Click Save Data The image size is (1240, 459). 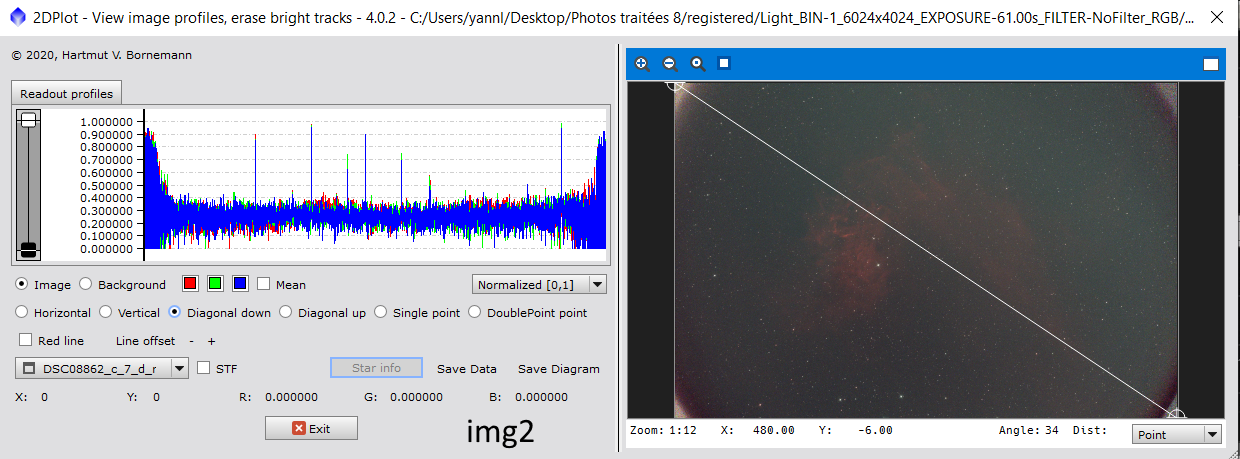click(x=467, y=369)
